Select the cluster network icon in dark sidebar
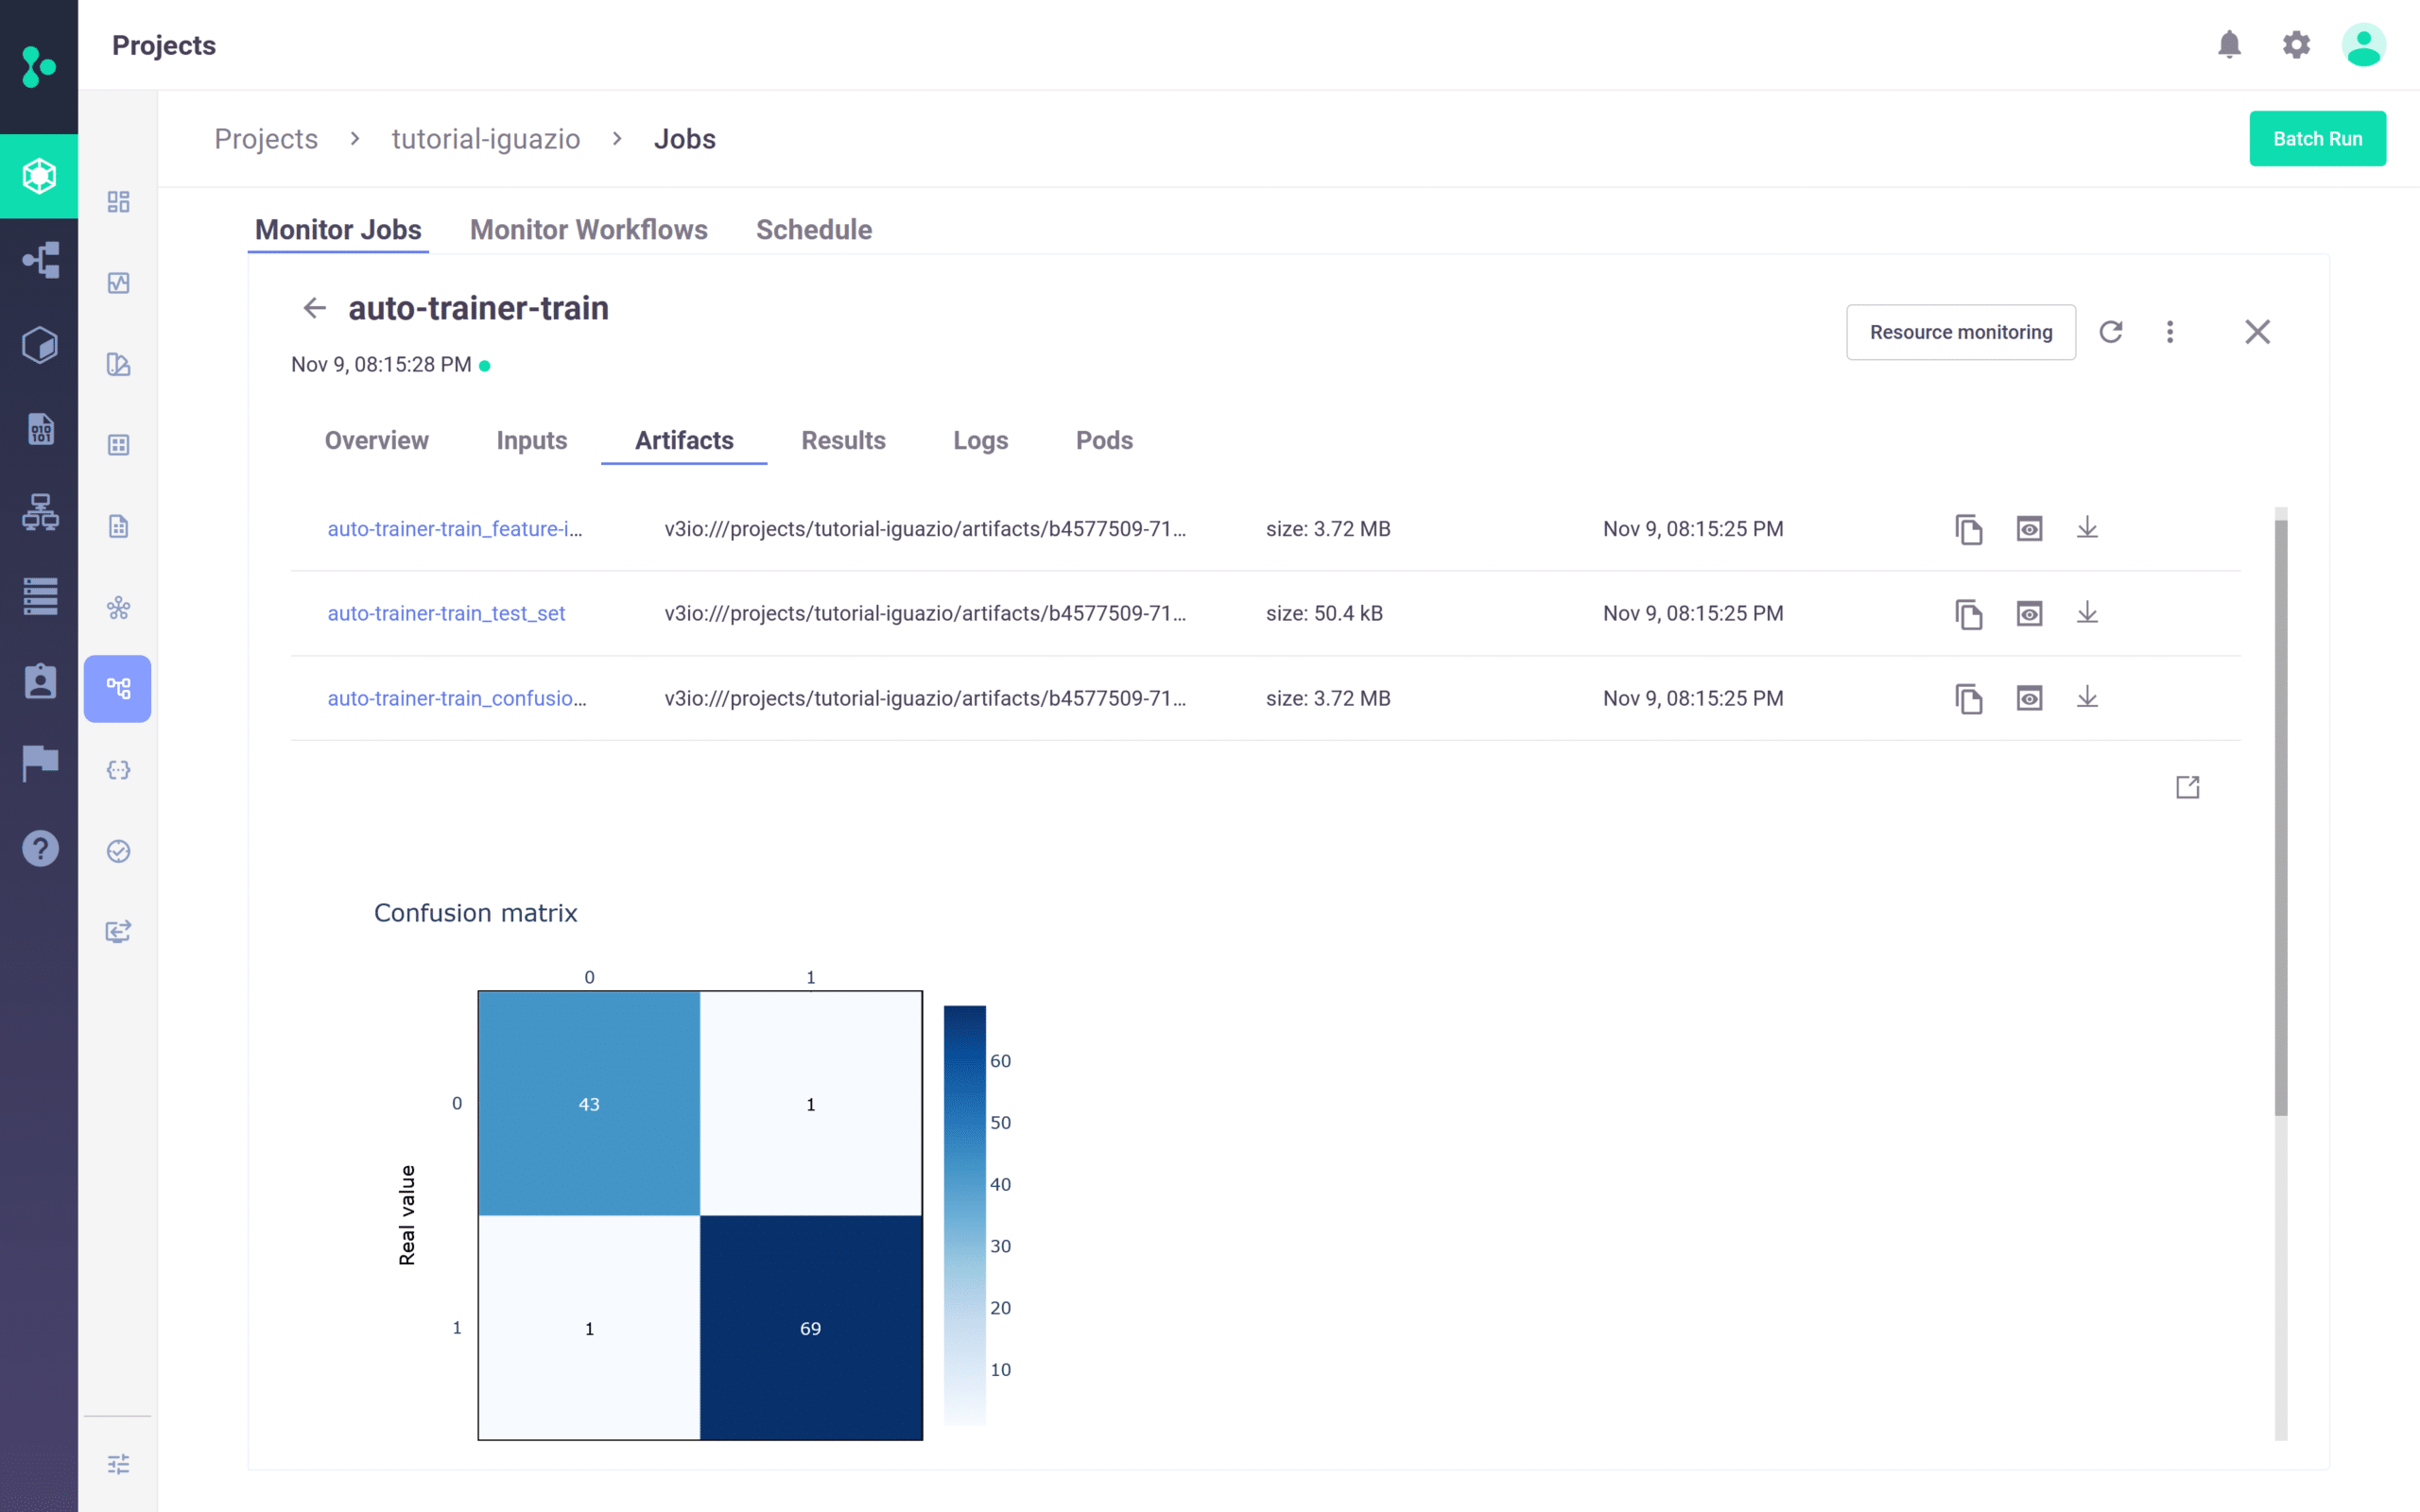 pos(40,515)
